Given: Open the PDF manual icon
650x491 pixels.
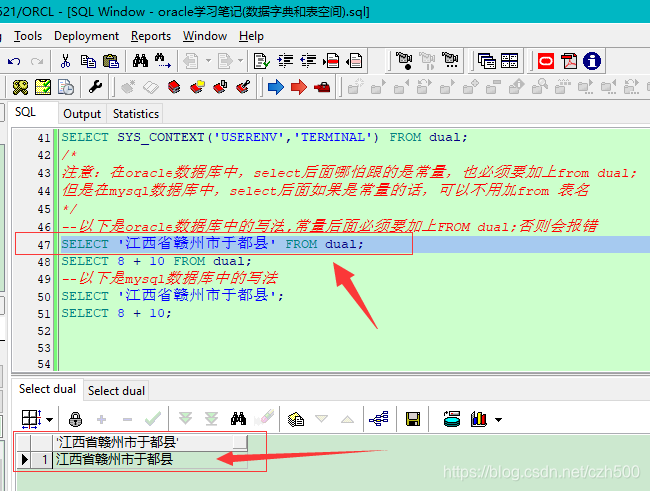Looking at the screenshot, I should (x=569, y=61).
